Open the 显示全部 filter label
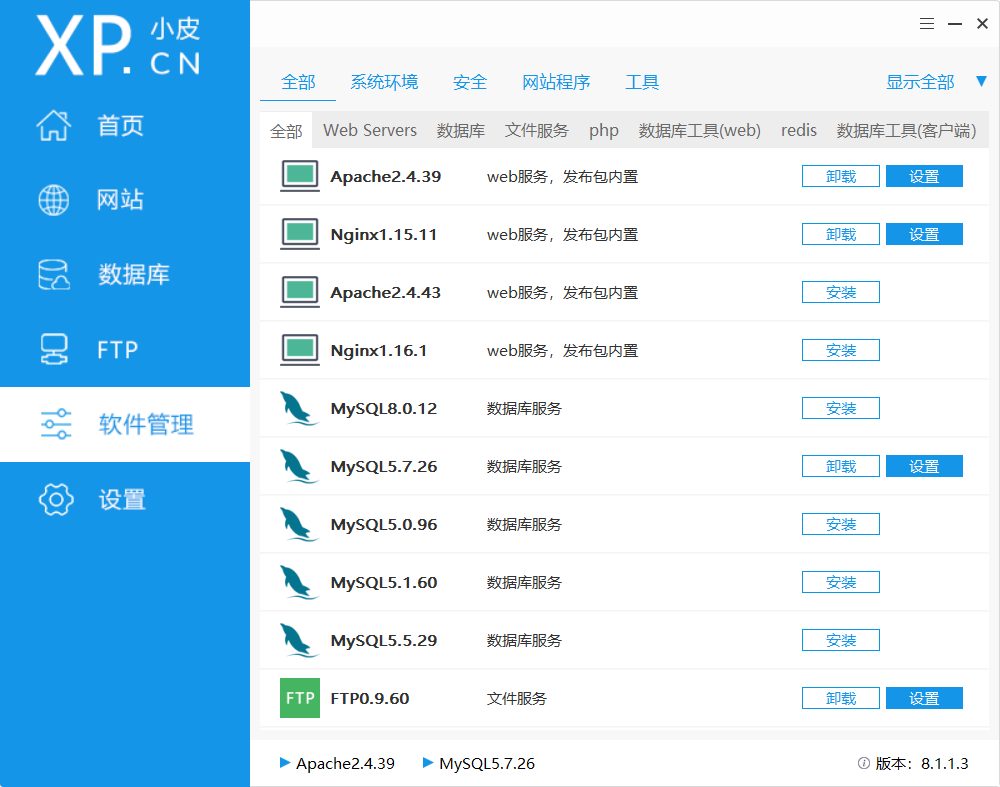Viewport: 1000px width, 787px height. (920, 82)
